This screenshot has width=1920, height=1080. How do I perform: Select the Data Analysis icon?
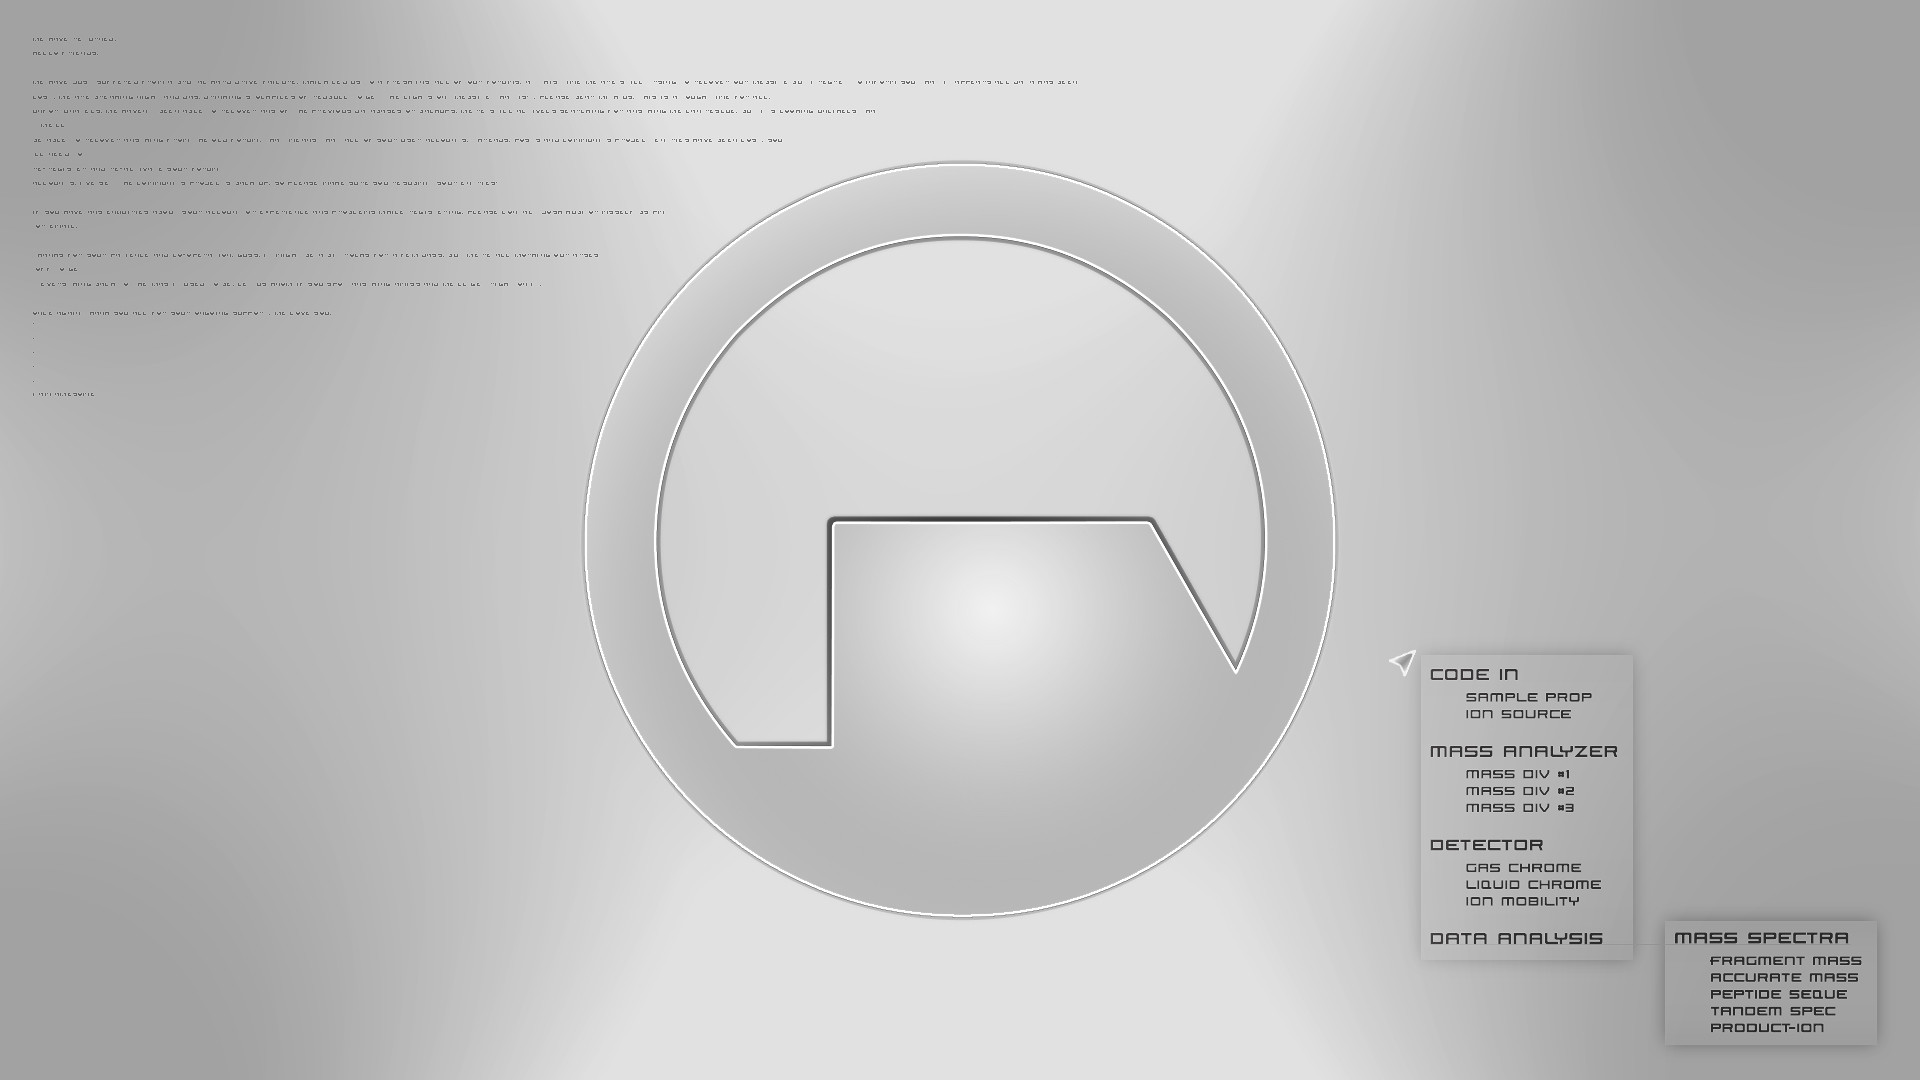1516,938
